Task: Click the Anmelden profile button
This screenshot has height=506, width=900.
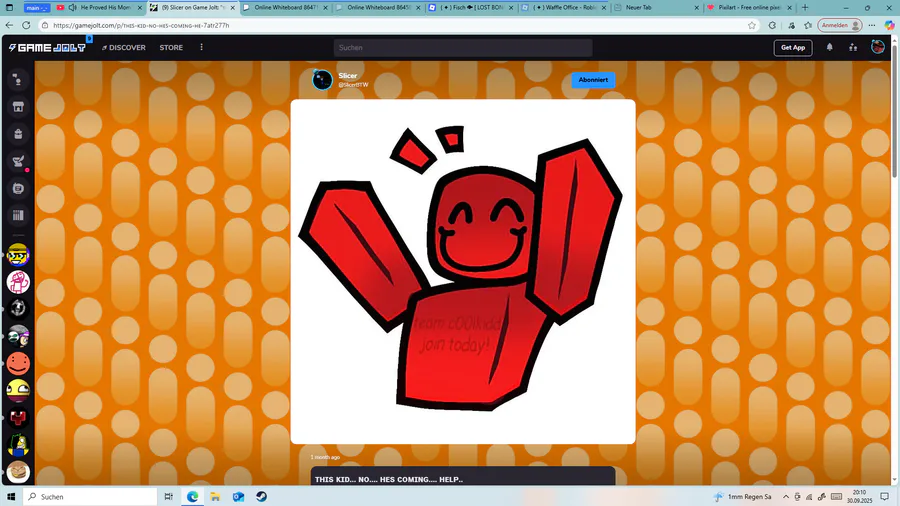Action: pos(840,25)
